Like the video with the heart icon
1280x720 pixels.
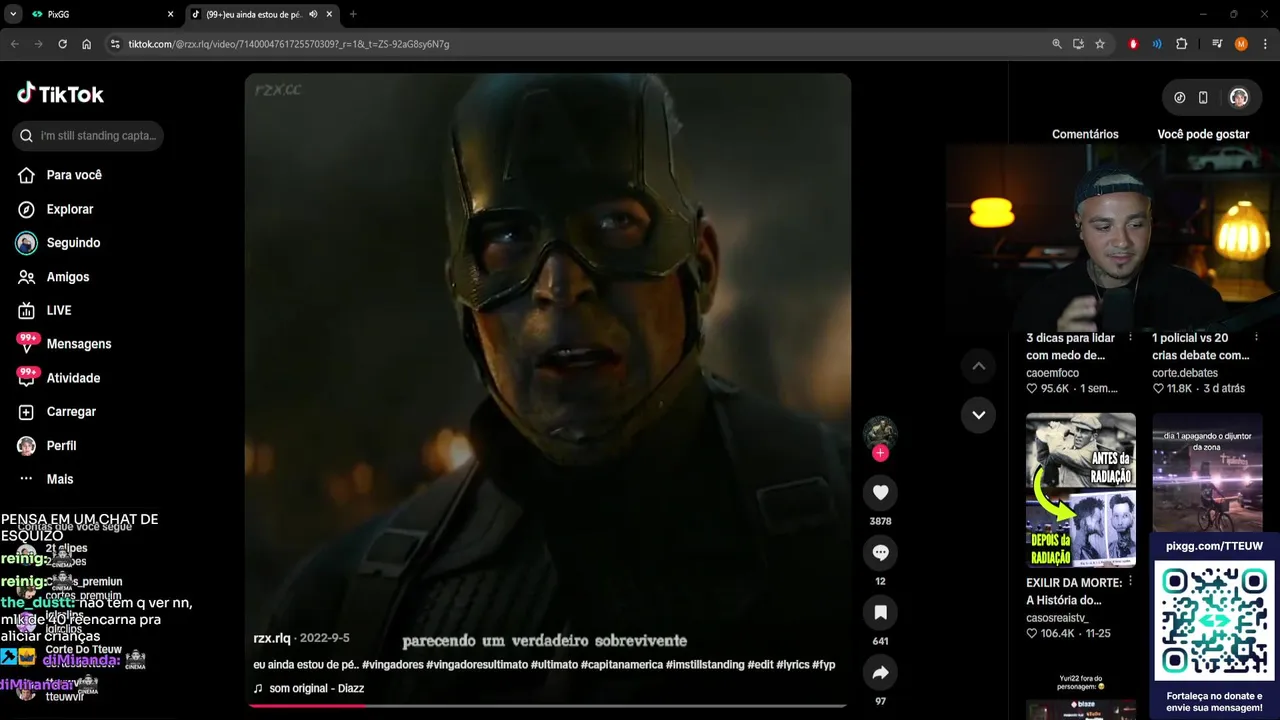(880, 492)
